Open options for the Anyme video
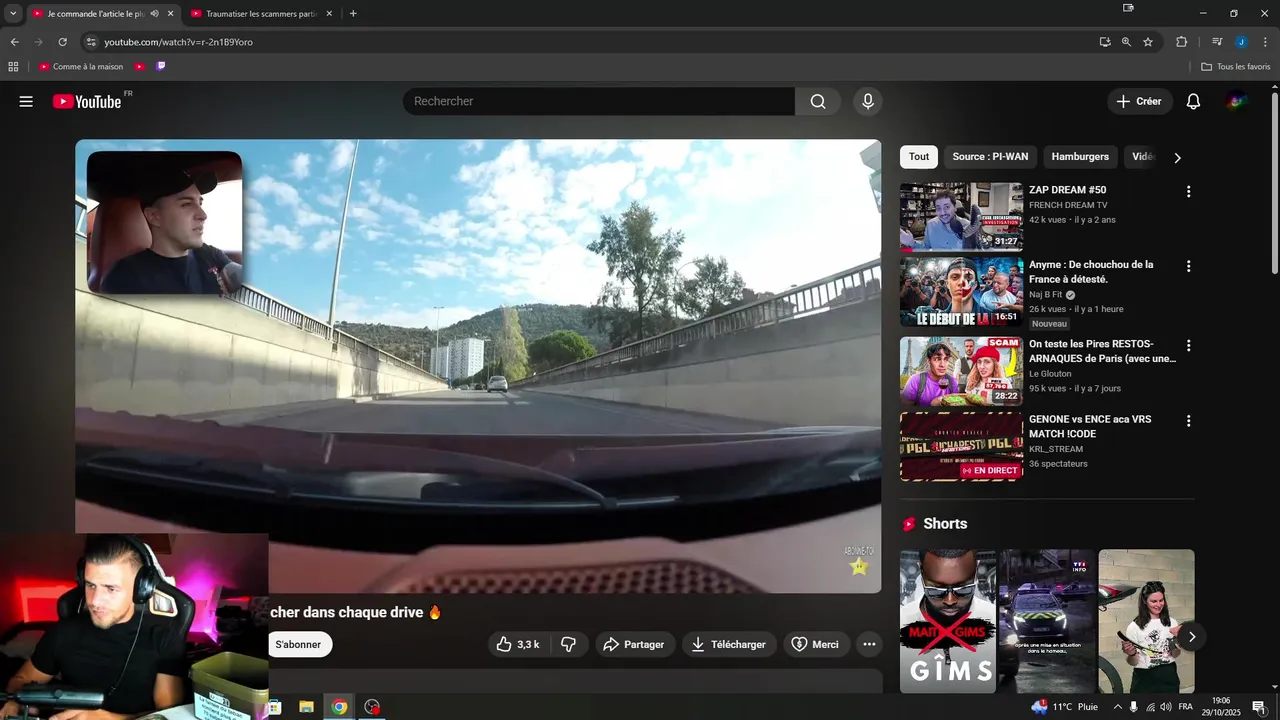 (1188, 266)
